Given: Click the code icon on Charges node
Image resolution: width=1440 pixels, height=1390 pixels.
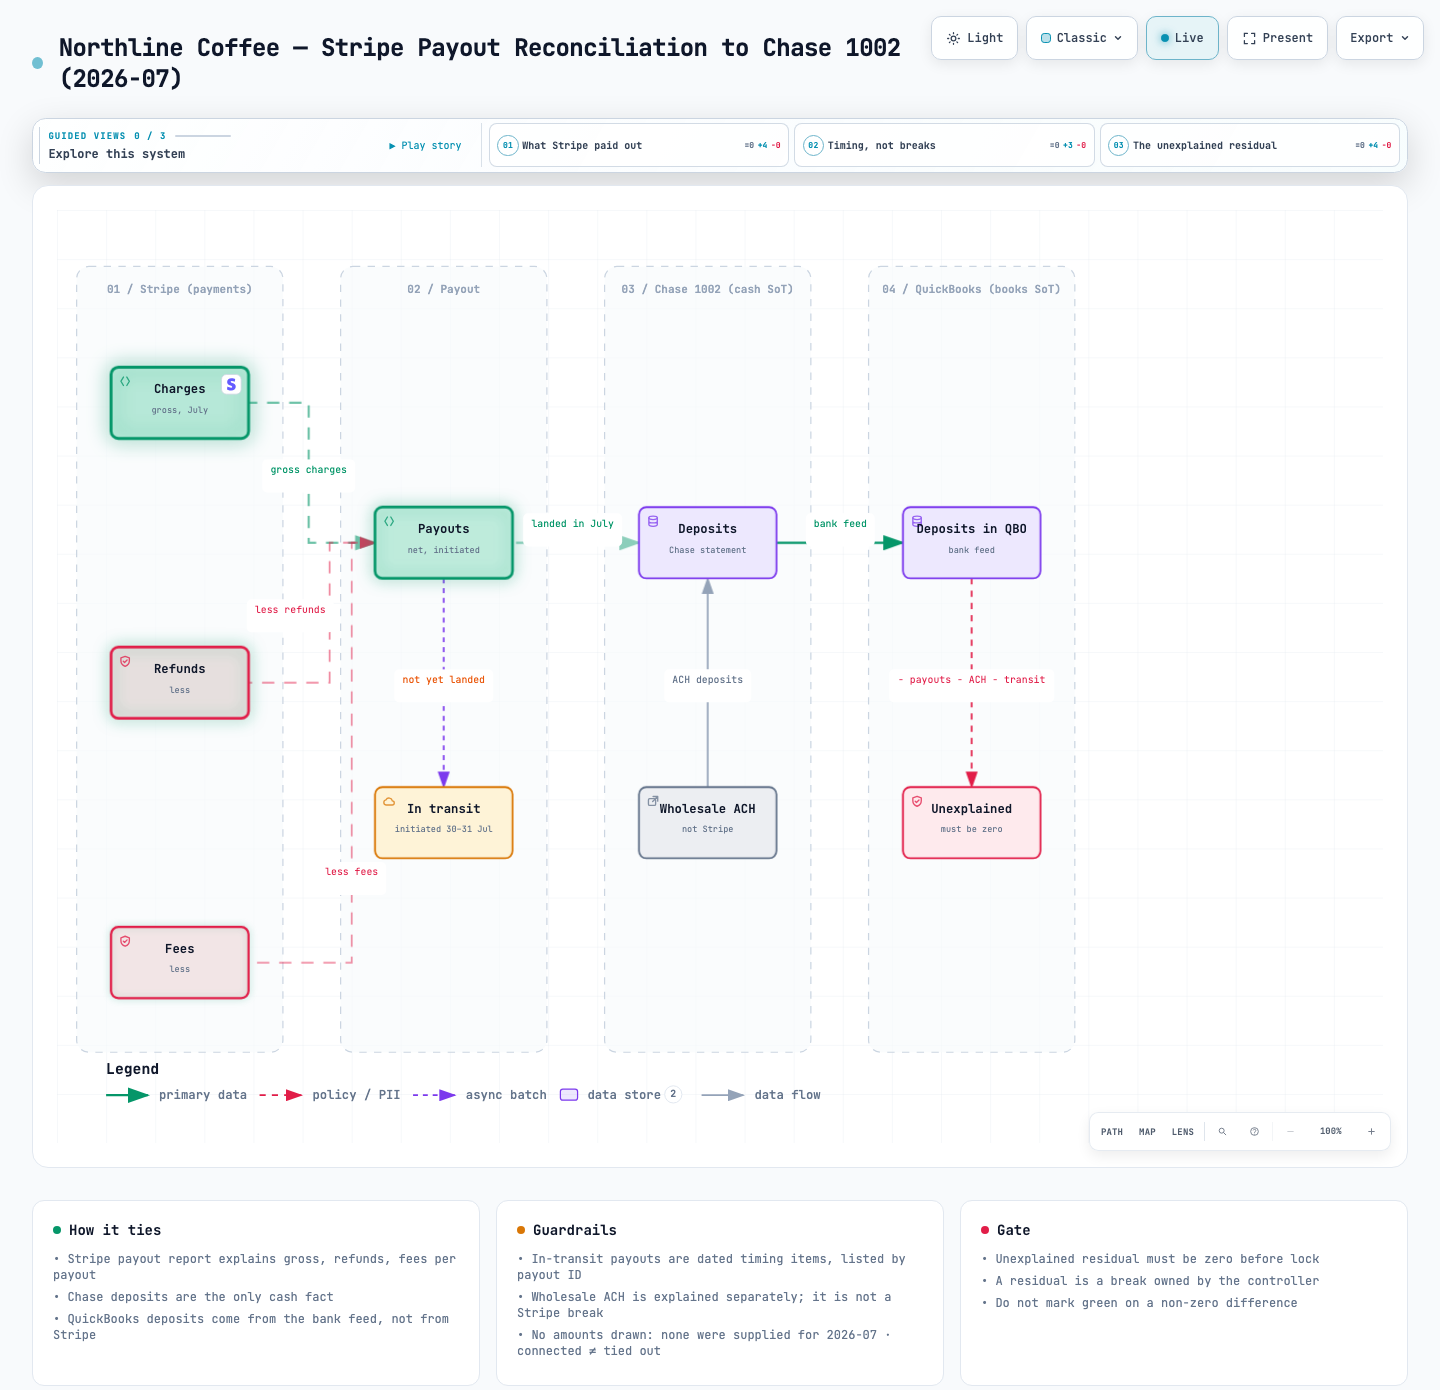Looking at the screenshot, I should tap(125, 381).
